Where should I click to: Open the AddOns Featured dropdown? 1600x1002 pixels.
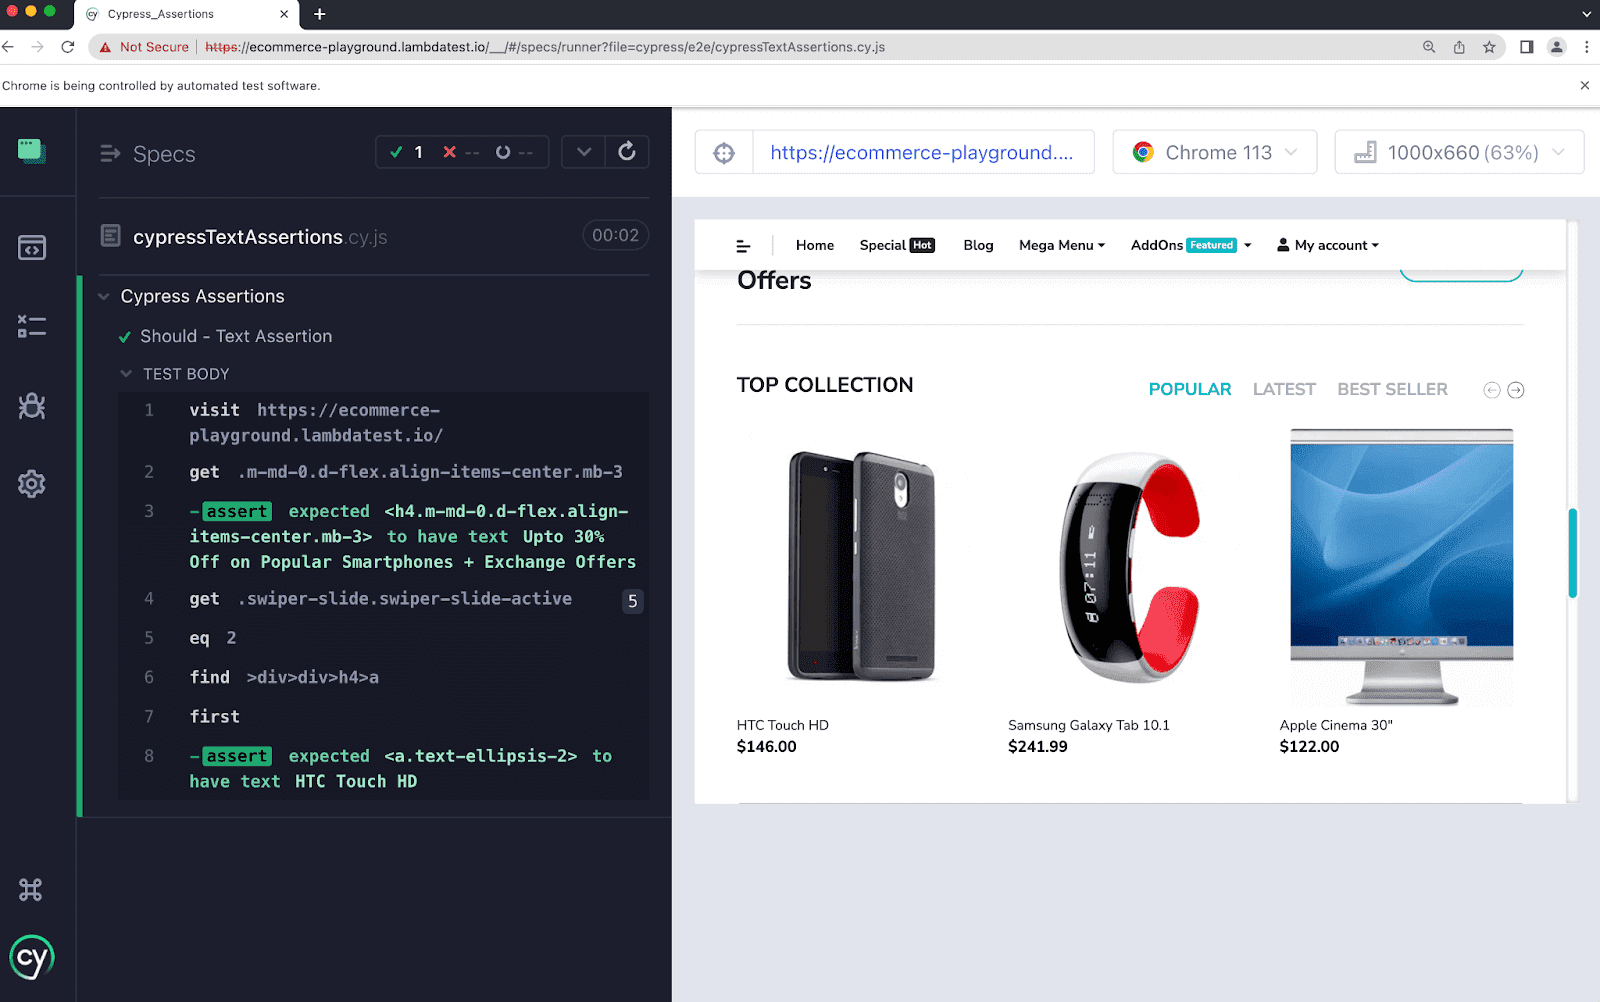[1191, 245]
